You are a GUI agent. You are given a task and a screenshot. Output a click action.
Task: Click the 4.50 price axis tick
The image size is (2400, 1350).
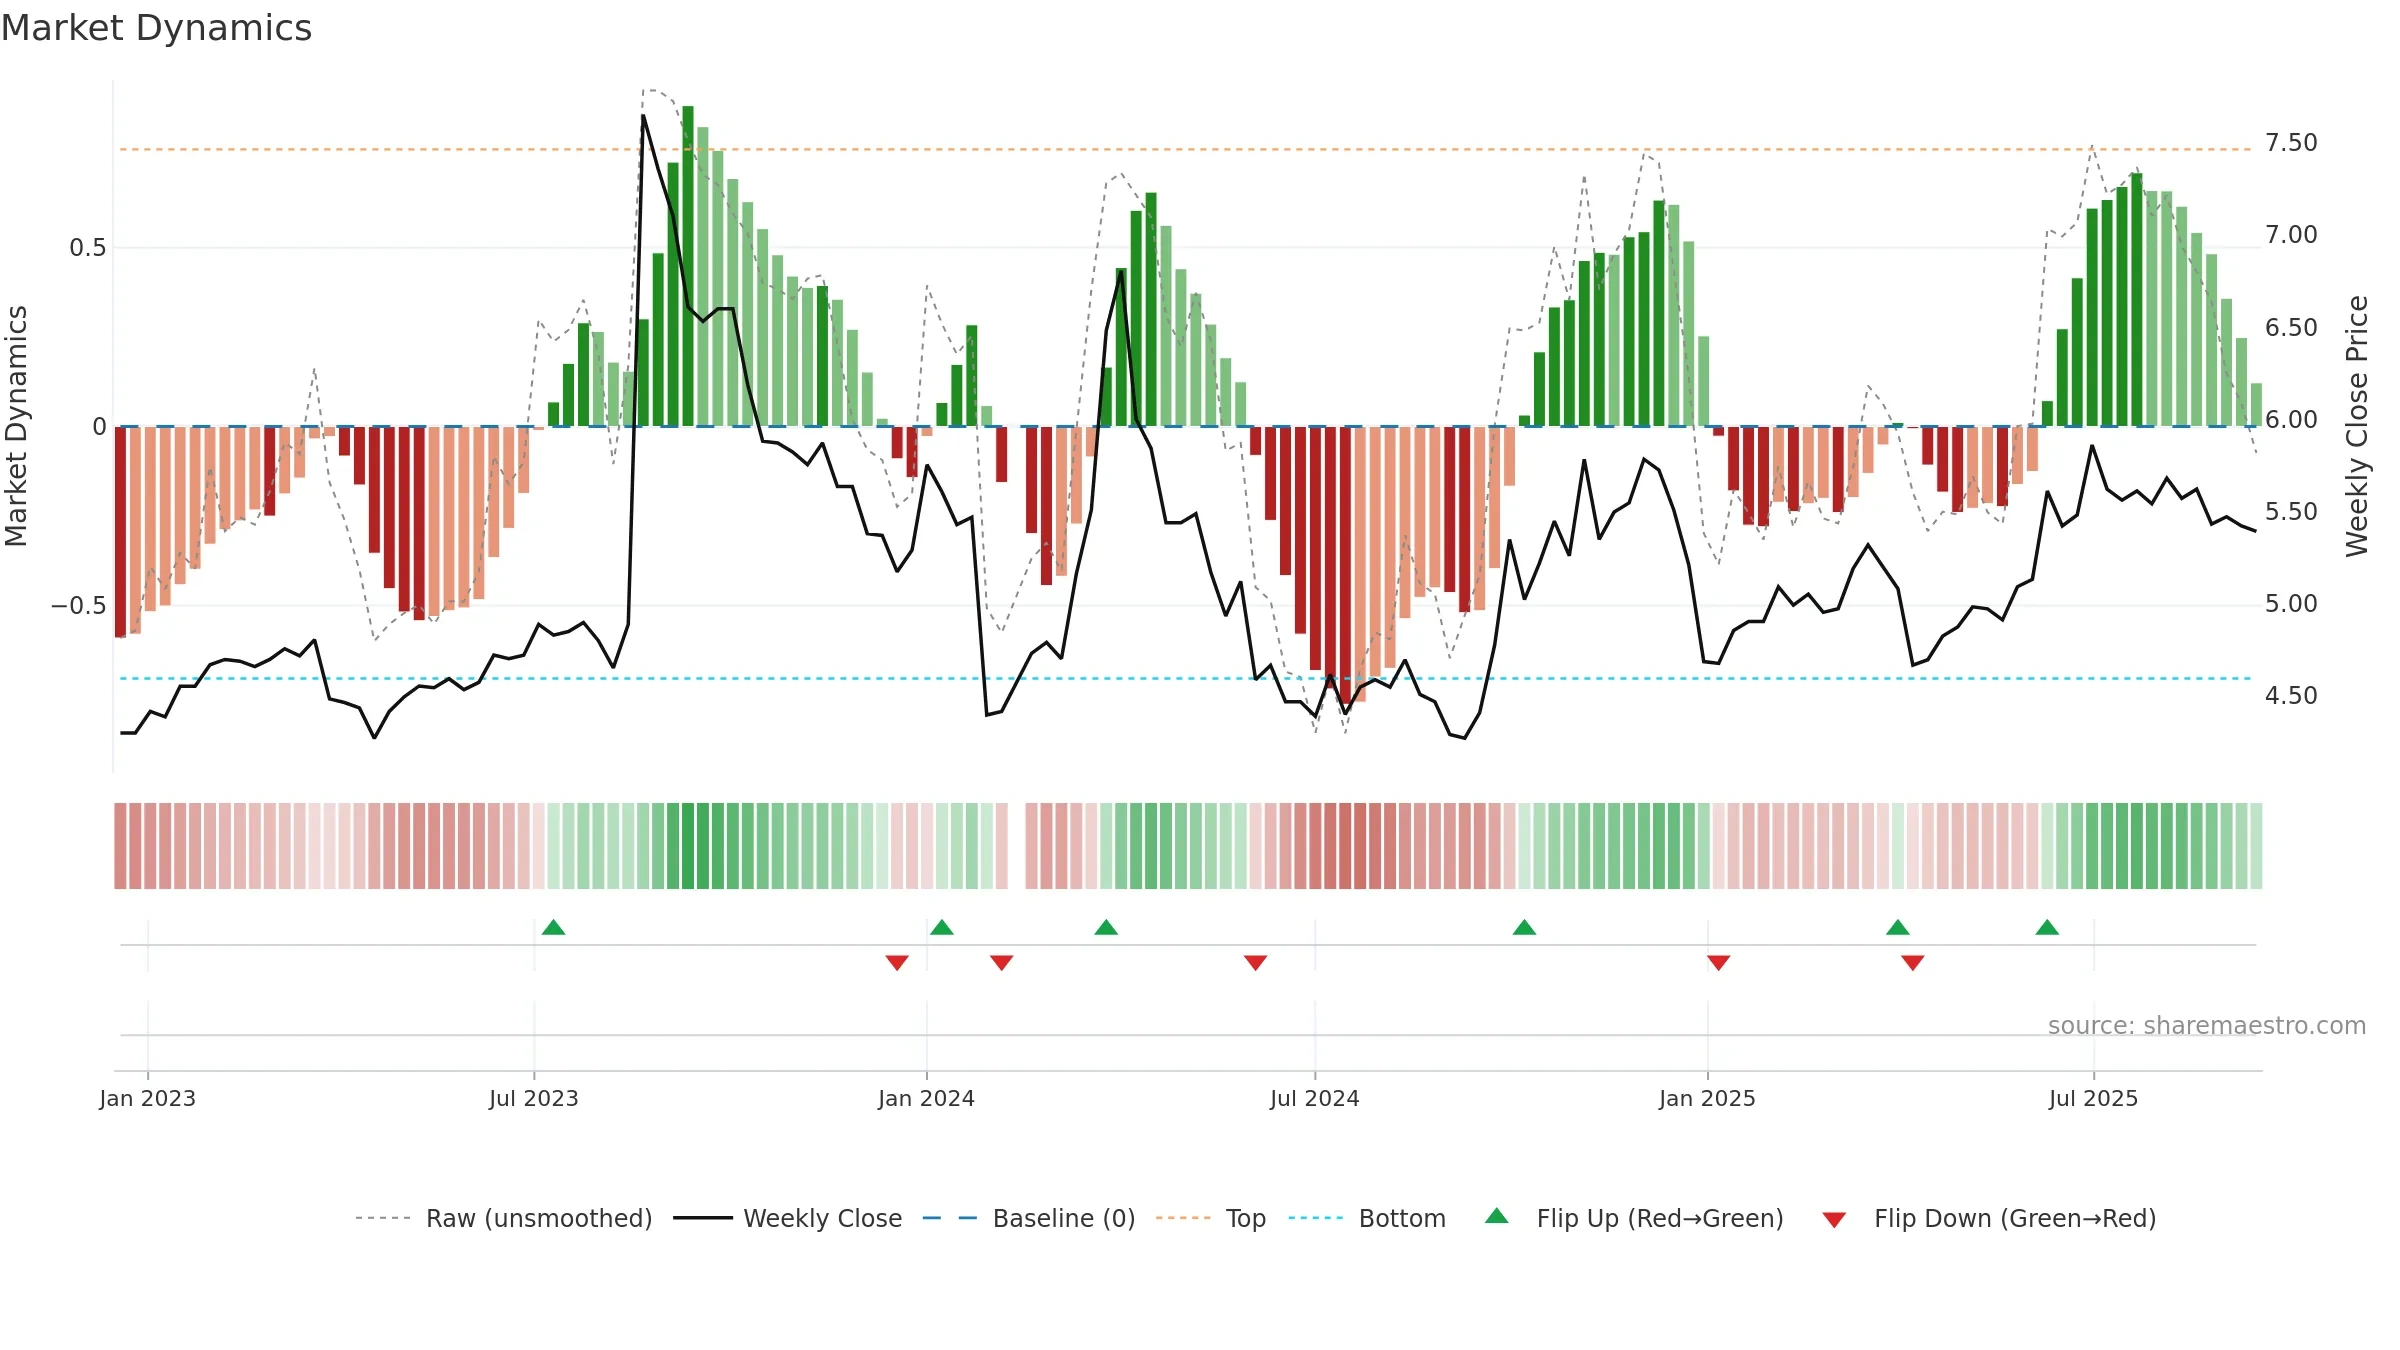2291,696
